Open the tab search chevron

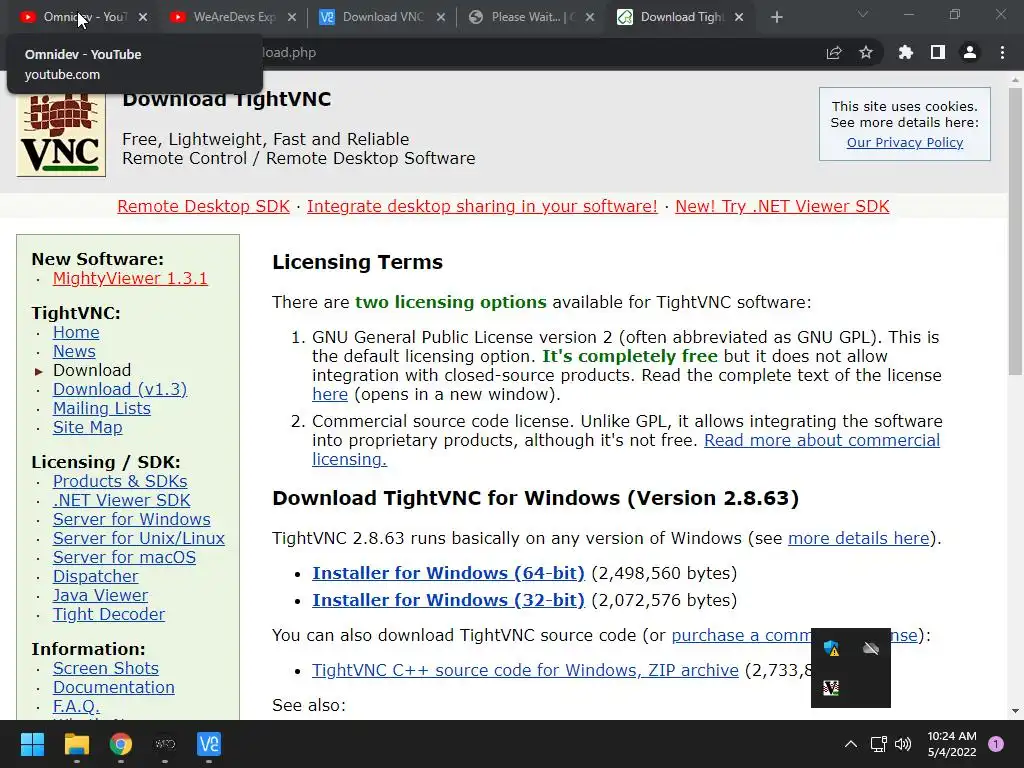point(863,14)
